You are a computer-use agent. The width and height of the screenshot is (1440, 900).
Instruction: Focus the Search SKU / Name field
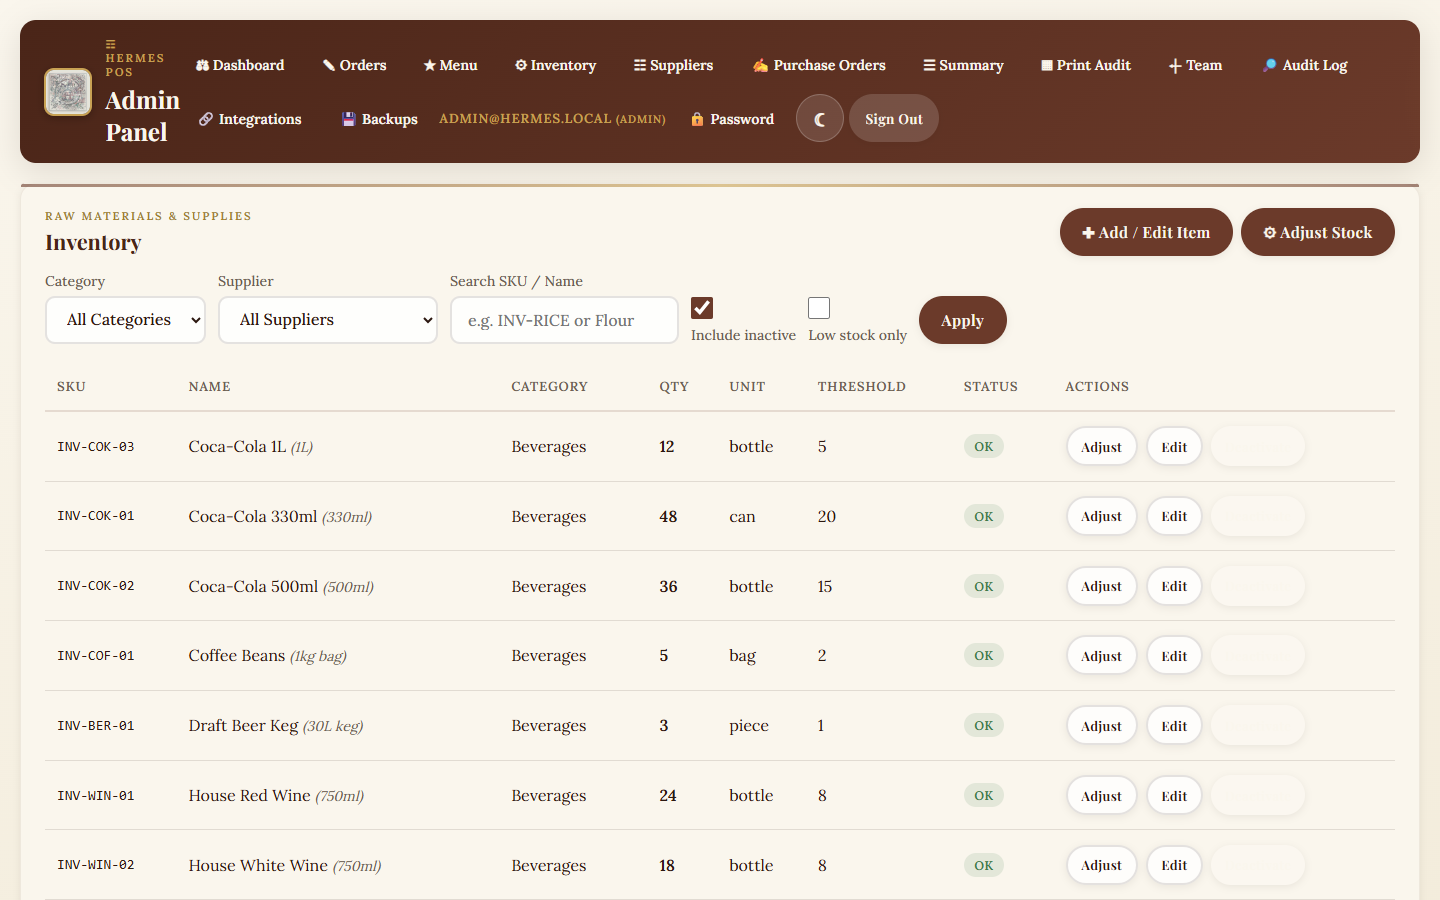click(x=564, y=320)
